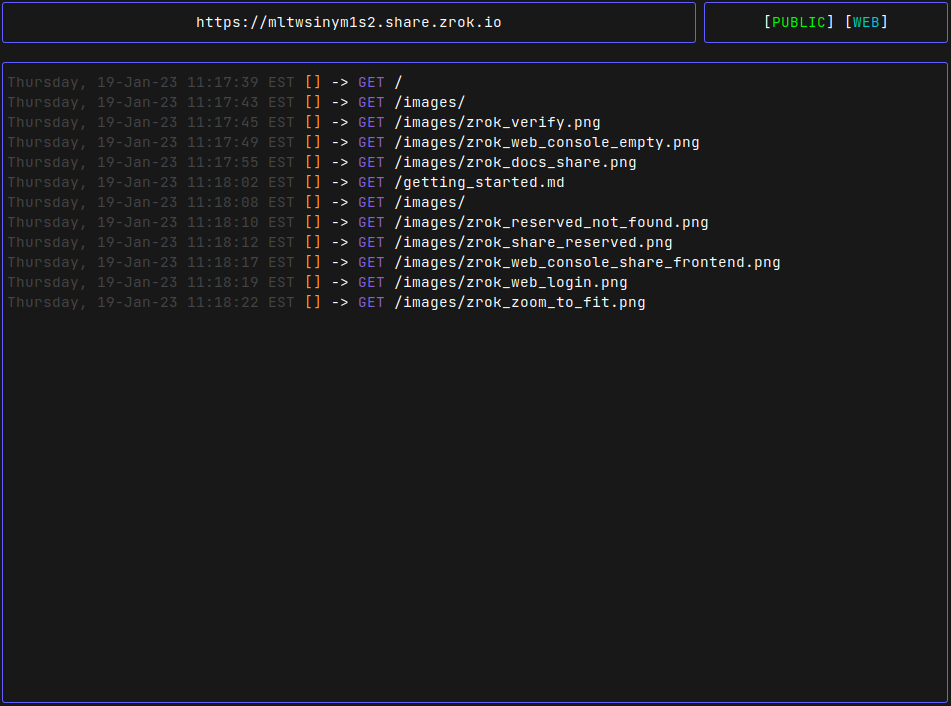Open the /getting_started.md request entry
951x706 pixels.
(x=480, y=182)
